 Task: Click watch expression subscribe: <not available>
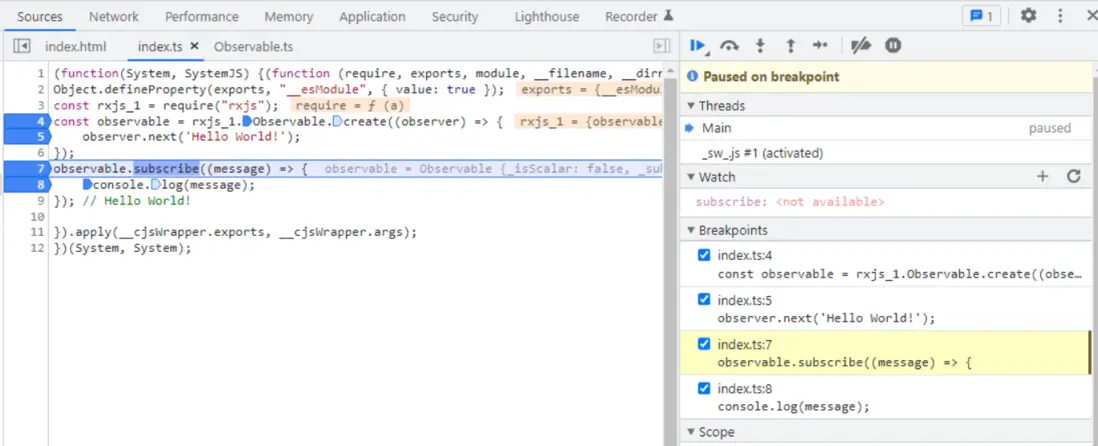coord(790,202)
